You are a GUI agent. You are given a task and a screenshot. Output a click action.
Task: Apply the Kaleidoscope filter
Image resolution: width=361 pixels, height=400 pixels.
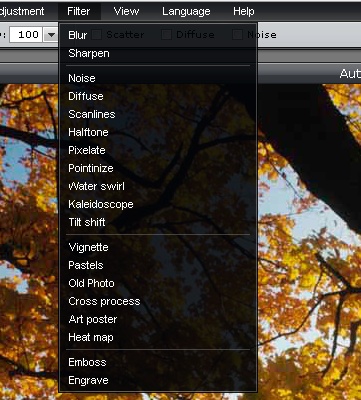(x=158, y=204)
